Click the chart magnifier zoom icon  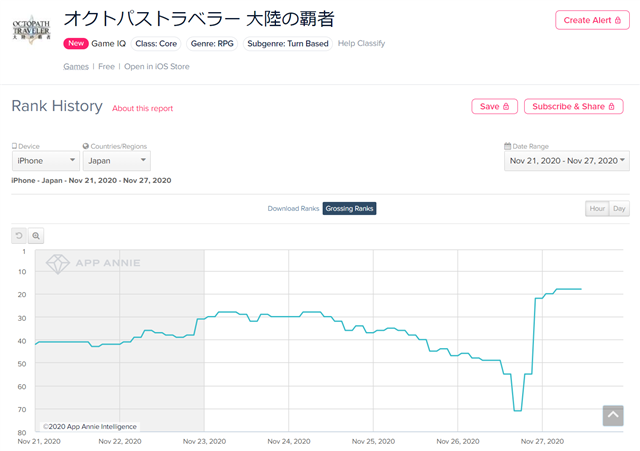(x=36, y=235)
